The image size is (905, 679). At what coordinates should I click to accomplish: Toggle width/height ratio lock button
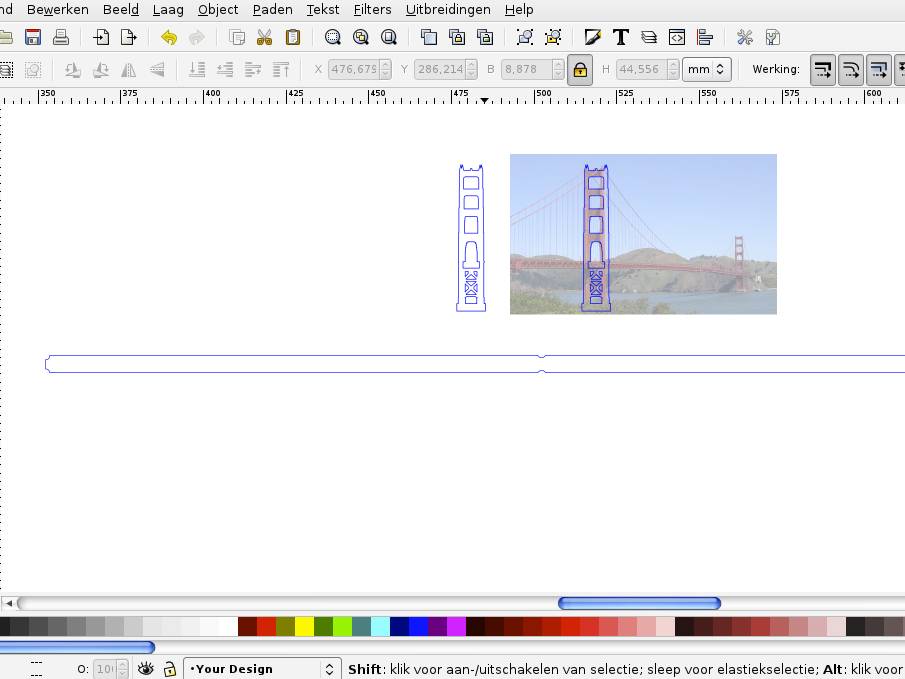click(580, 70)
